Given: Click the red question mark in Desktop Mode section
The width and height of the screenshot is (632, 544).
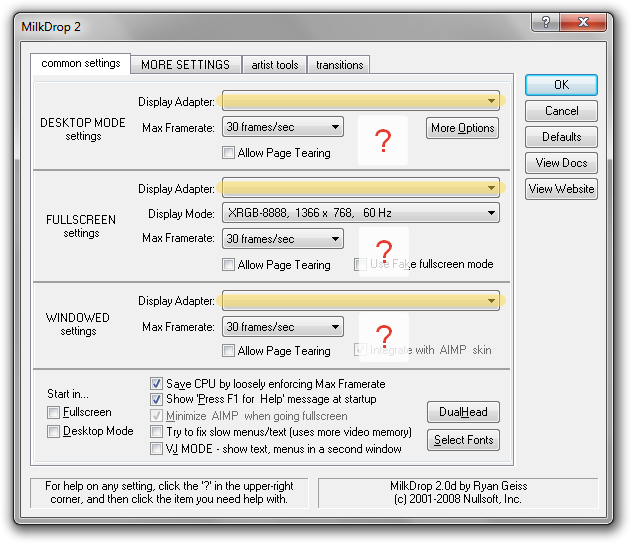Looking at the screenshot, I should click(x=383, y=141).
